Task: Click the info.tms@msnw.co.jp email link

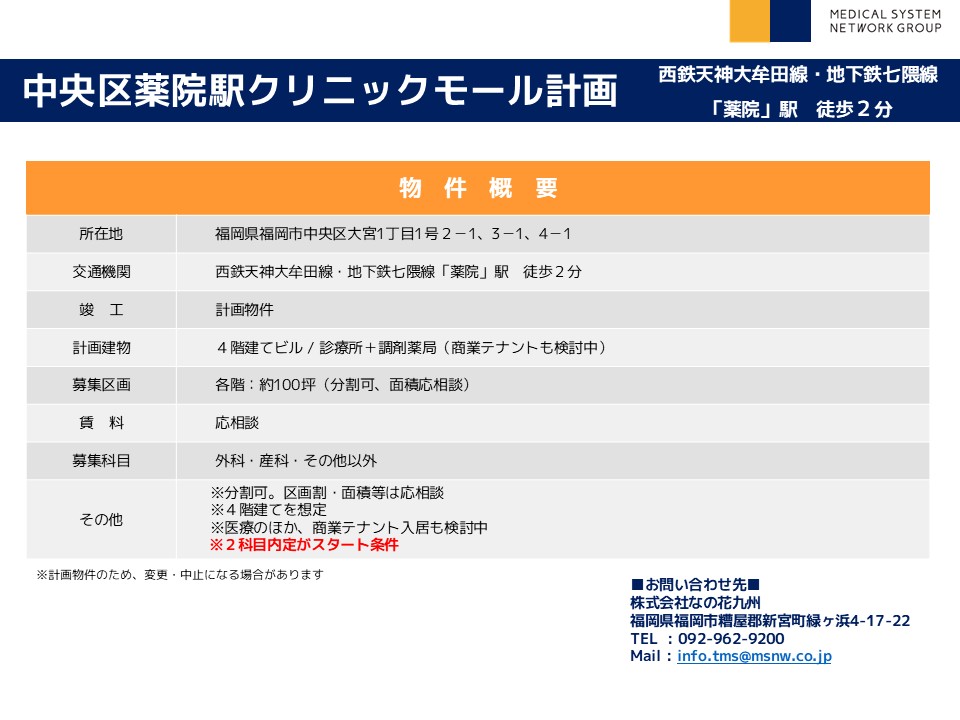Action: coord(754,656)
